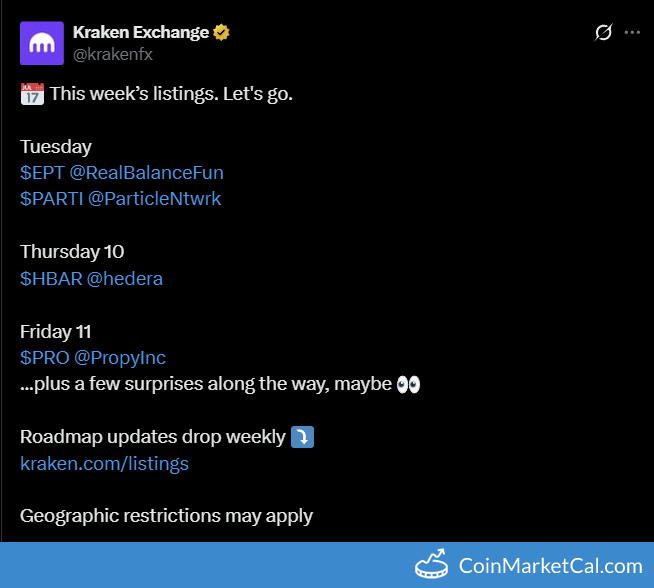
Task: Click the Grok icon in tweet header
Action: pos(603,32)
